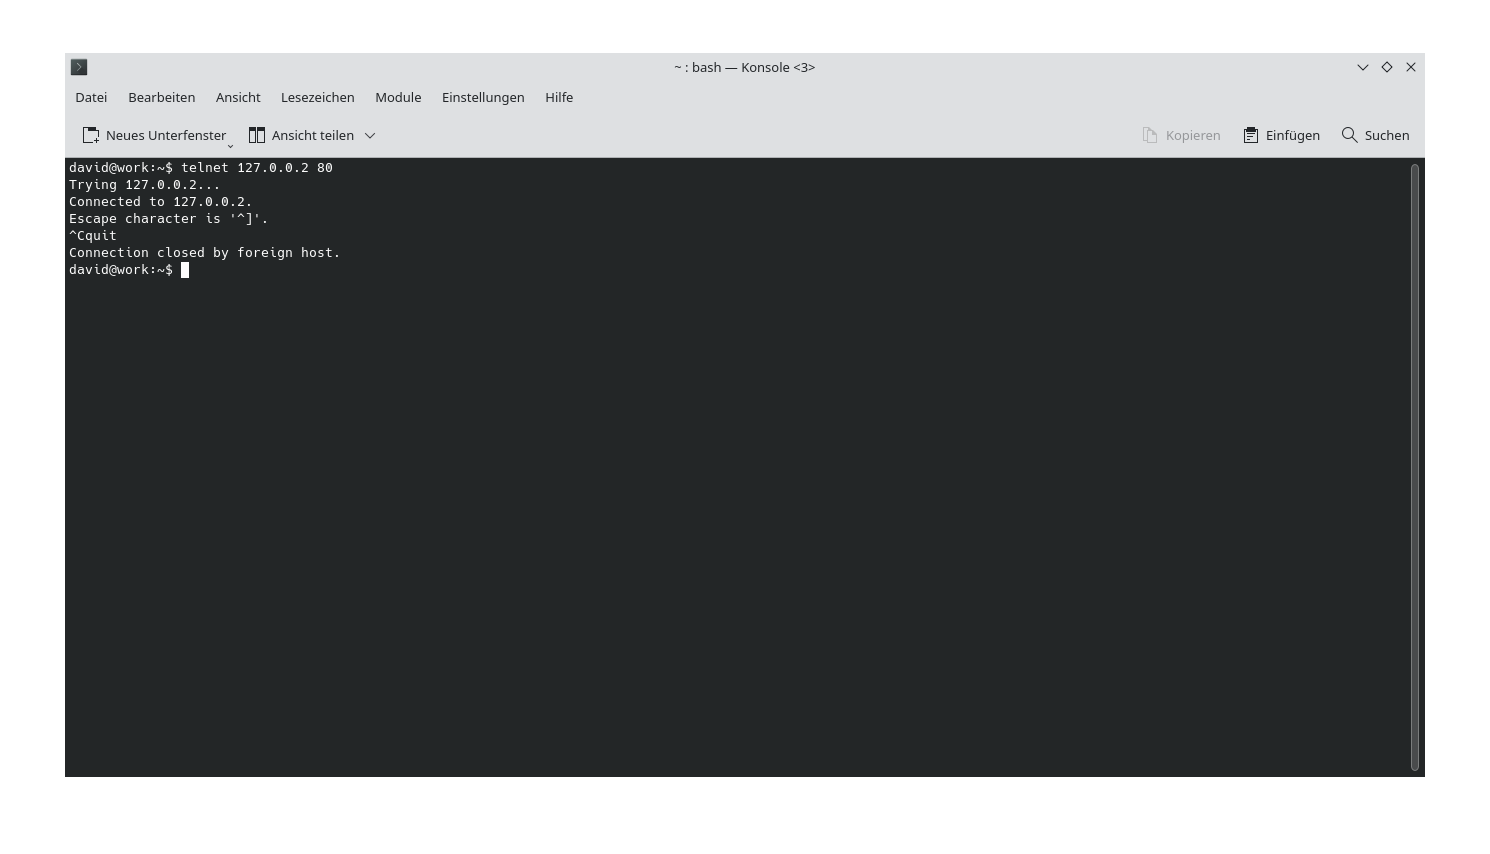This screenshot has width=1490, height=854.
Task: Open the Module menu
Action: pos(398,97)
